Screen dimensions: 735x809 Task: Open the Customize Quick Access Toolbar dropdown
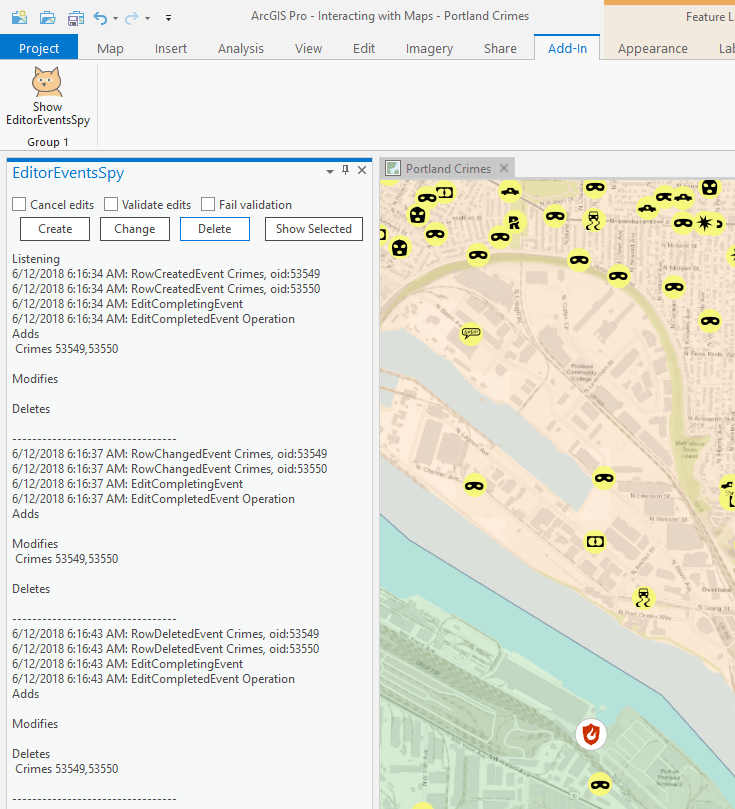pos(168,18)
